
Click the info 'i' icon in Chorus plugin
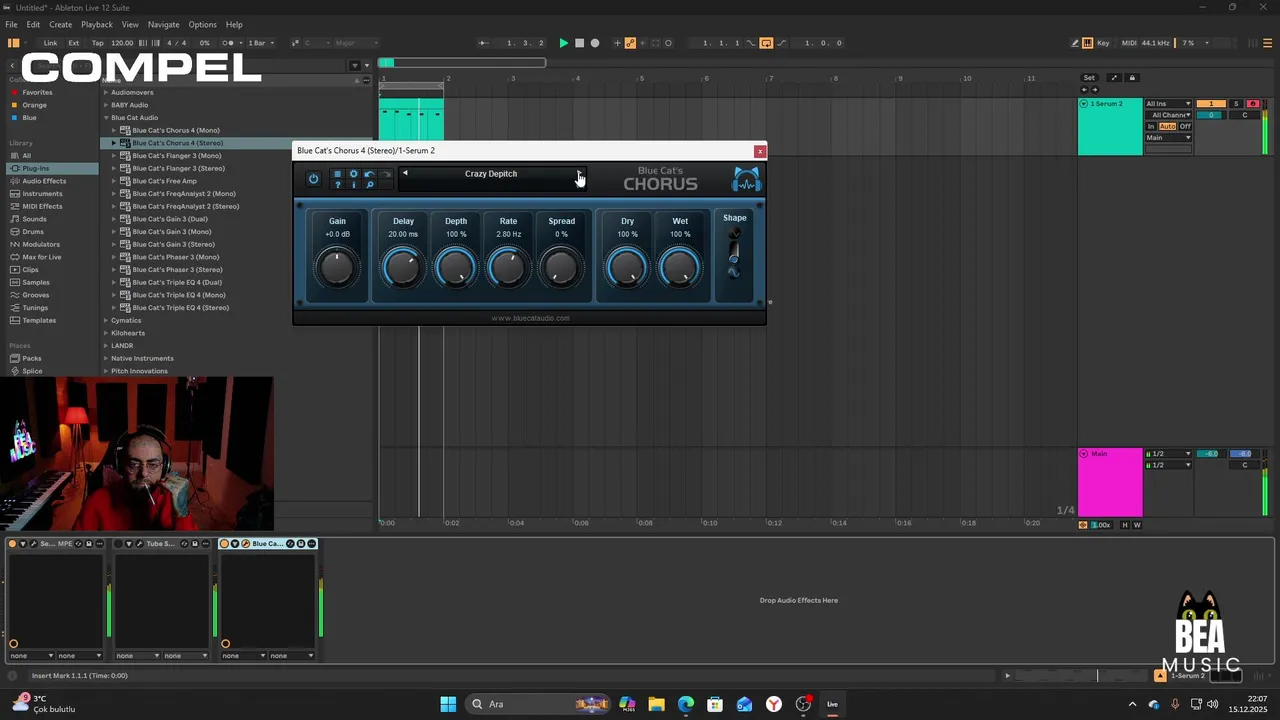click(353, 185)
